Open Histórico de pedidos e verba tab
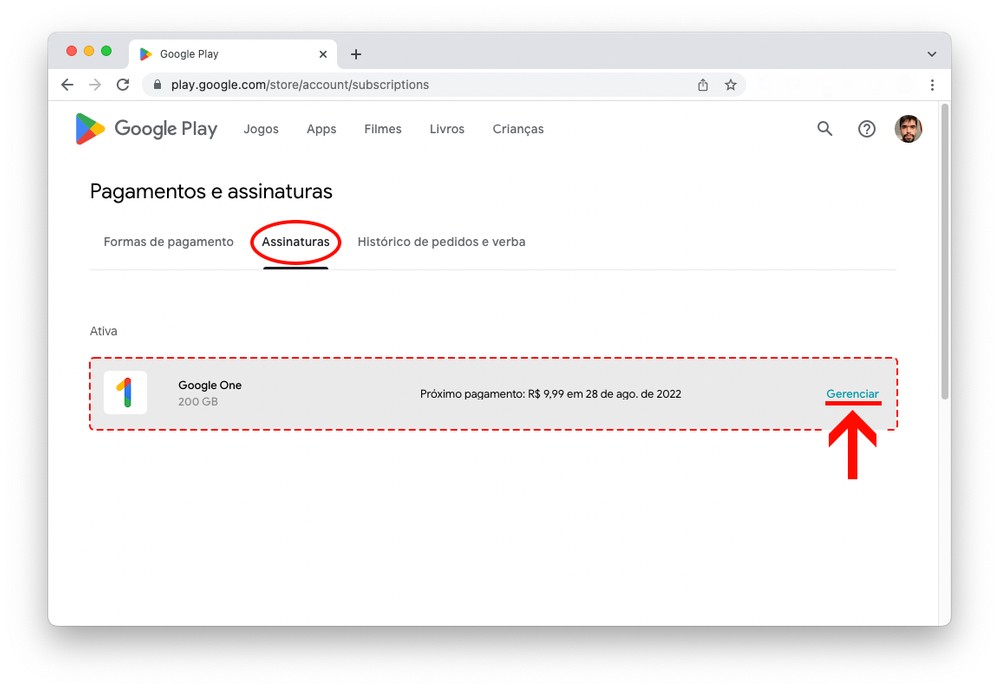The height and width of the screenshot is (690, 1000). 441,242
